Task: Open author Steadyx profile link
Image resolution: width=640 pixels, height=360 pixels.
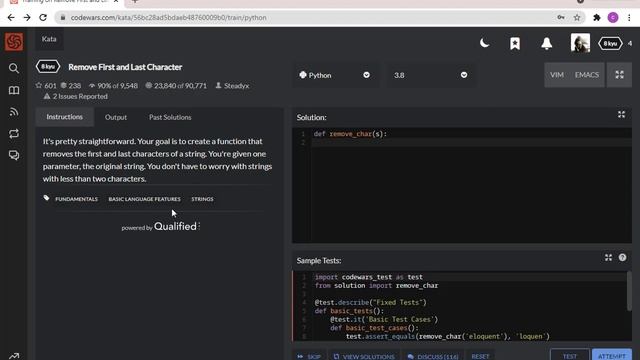Action: pyautogui.click(x=232, y=86)
